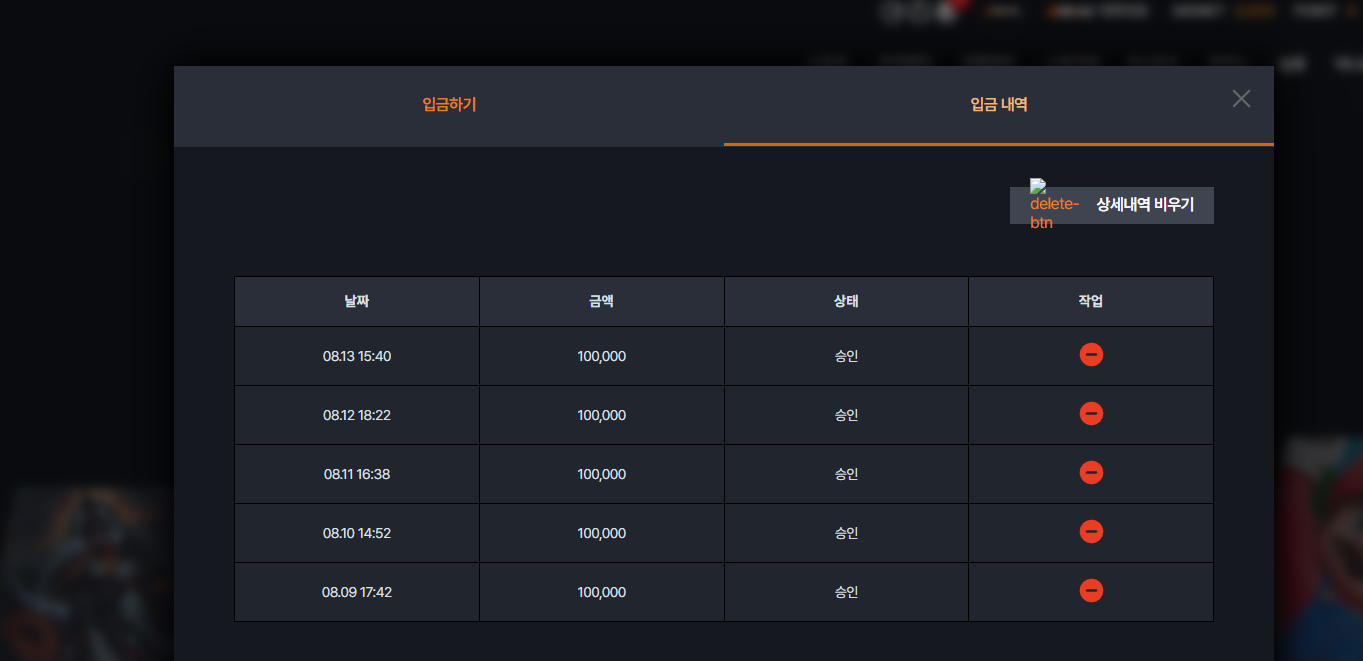Select the 08.13 15:40 date cell
This screenshot has width=1363, height=661.
[x=357, y=356]
